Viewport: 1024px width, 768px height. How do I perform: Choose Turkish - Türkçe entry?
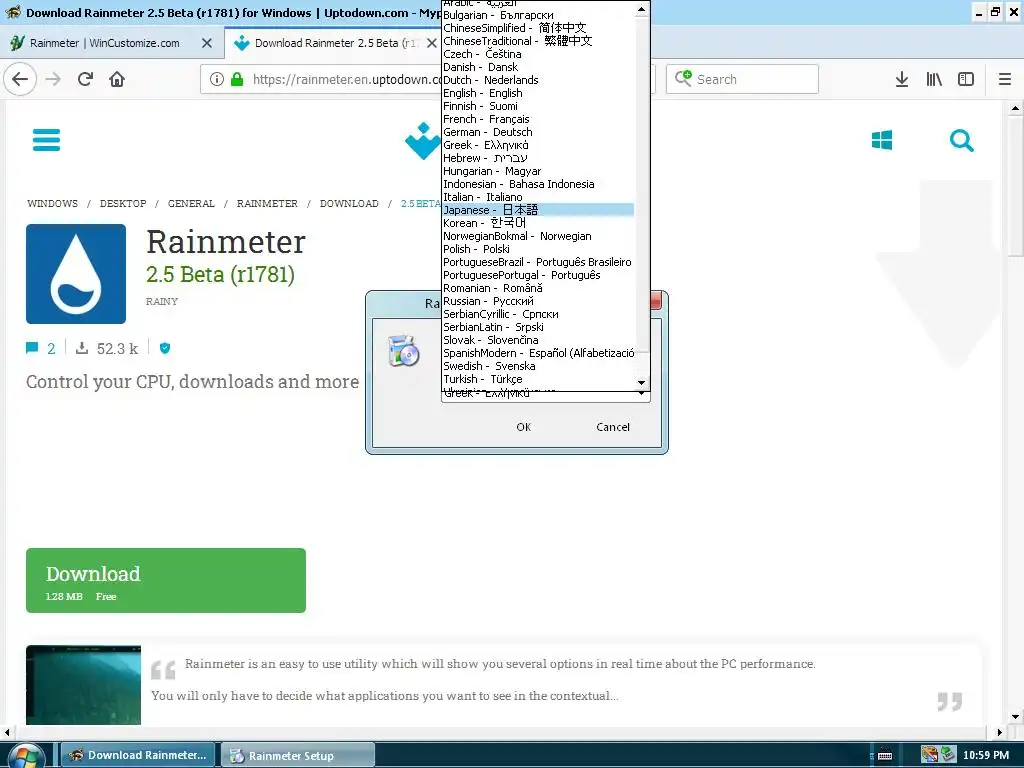coord(538,379)
